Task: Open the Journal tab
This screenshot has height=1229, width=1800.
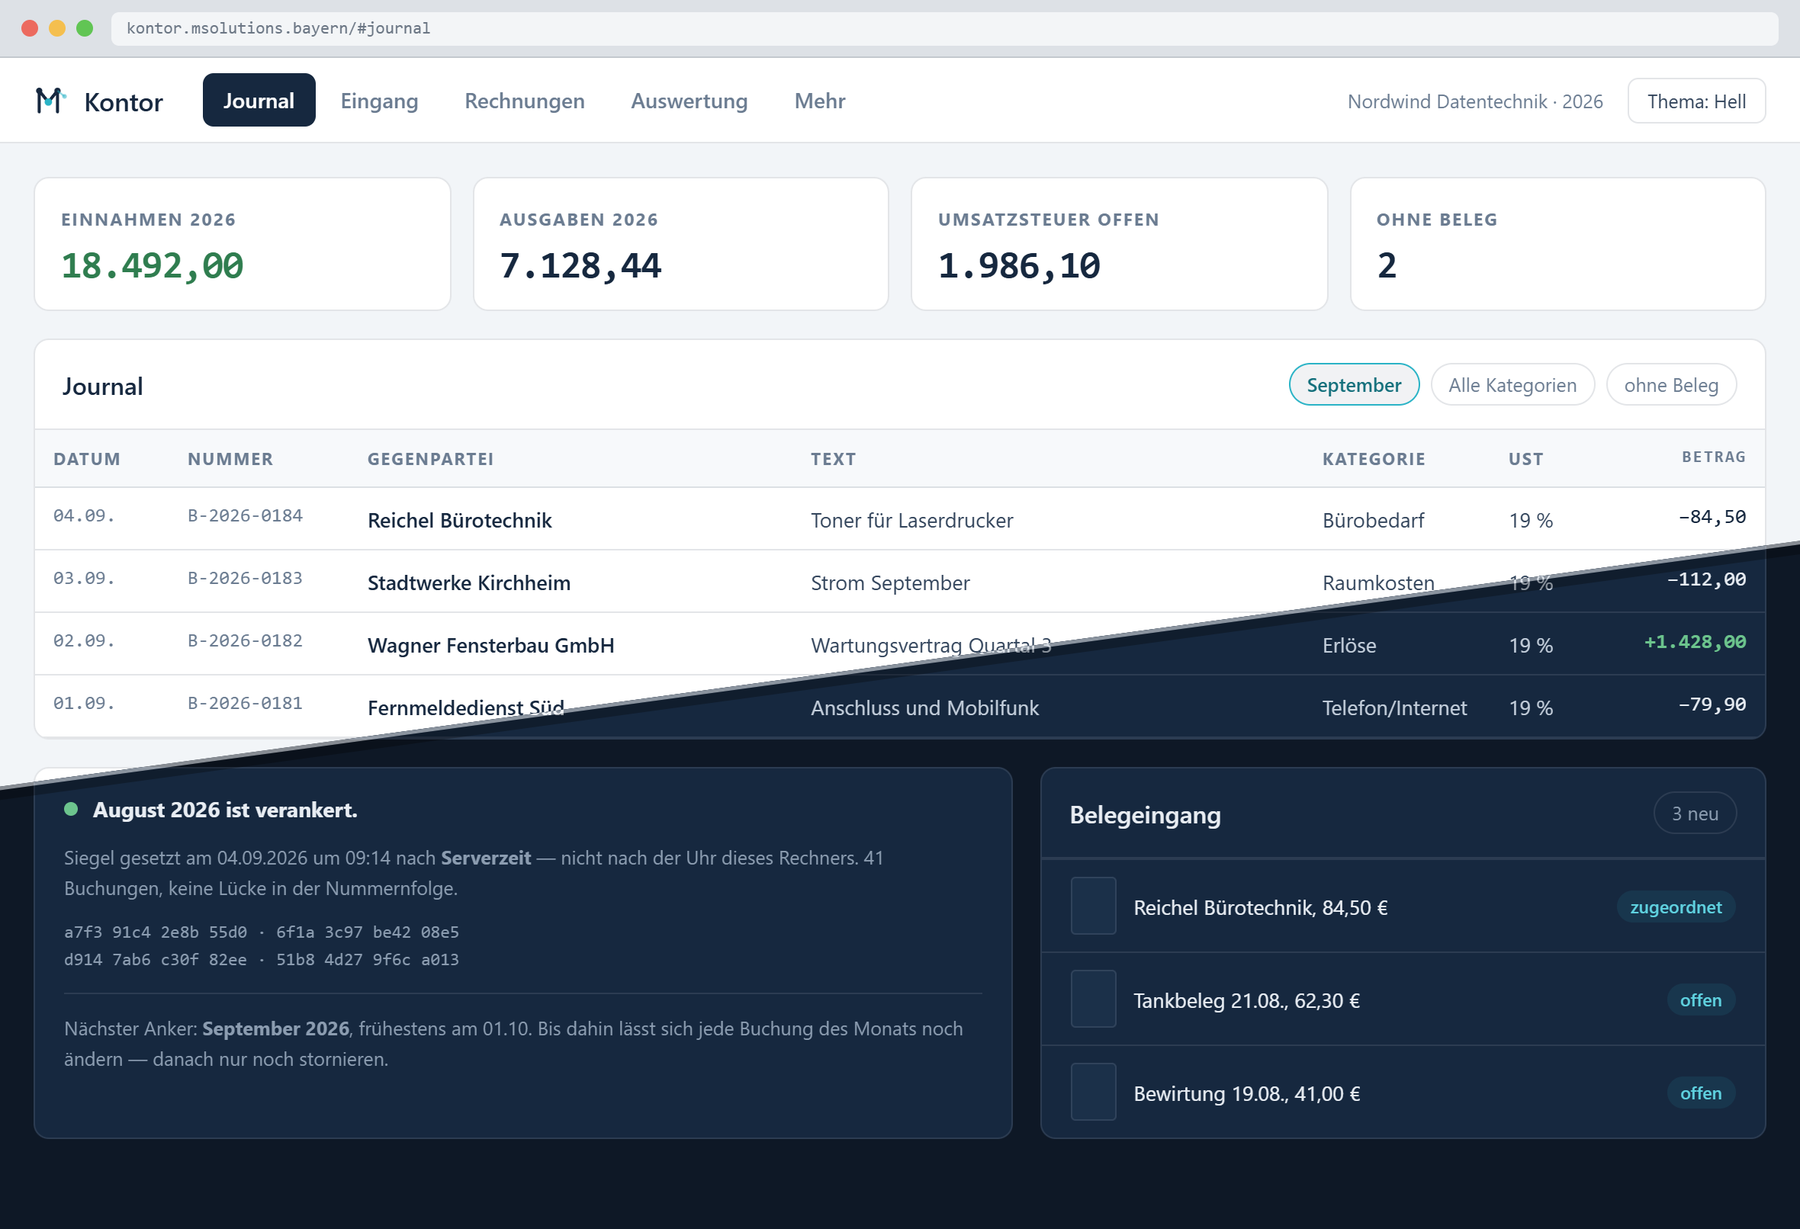Action: pyautogui.click(x=259, y=101)
